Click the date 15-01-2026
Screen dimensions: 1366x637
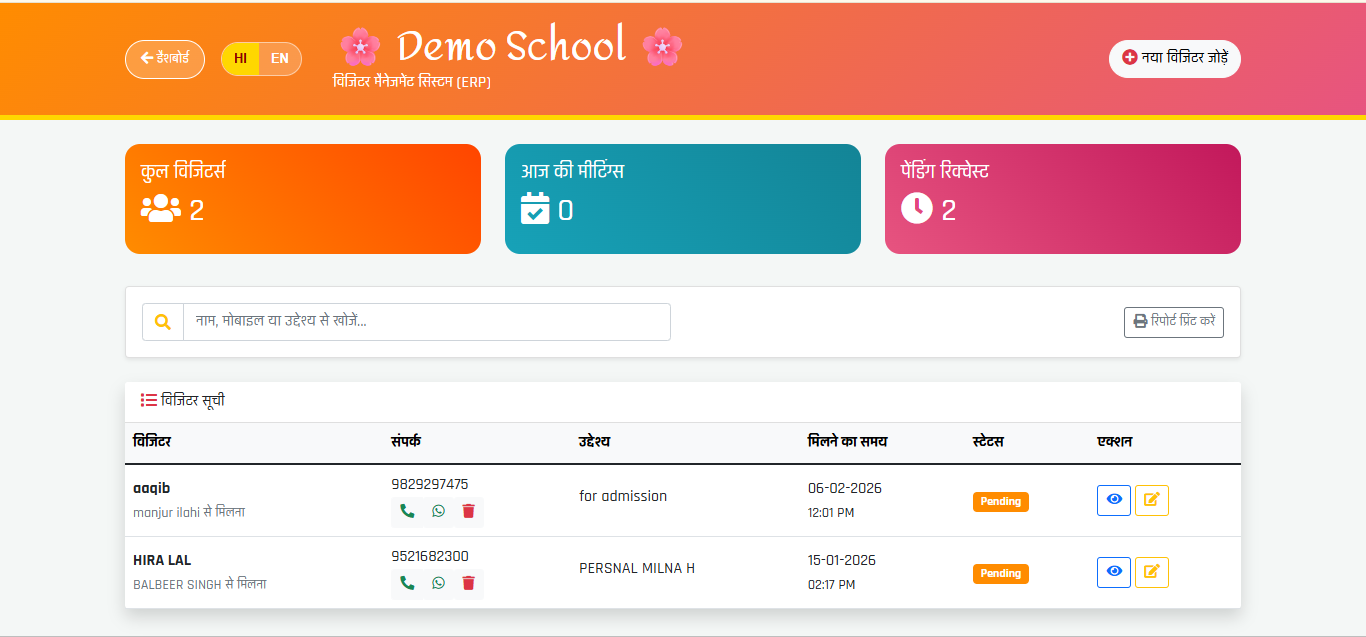842,560
